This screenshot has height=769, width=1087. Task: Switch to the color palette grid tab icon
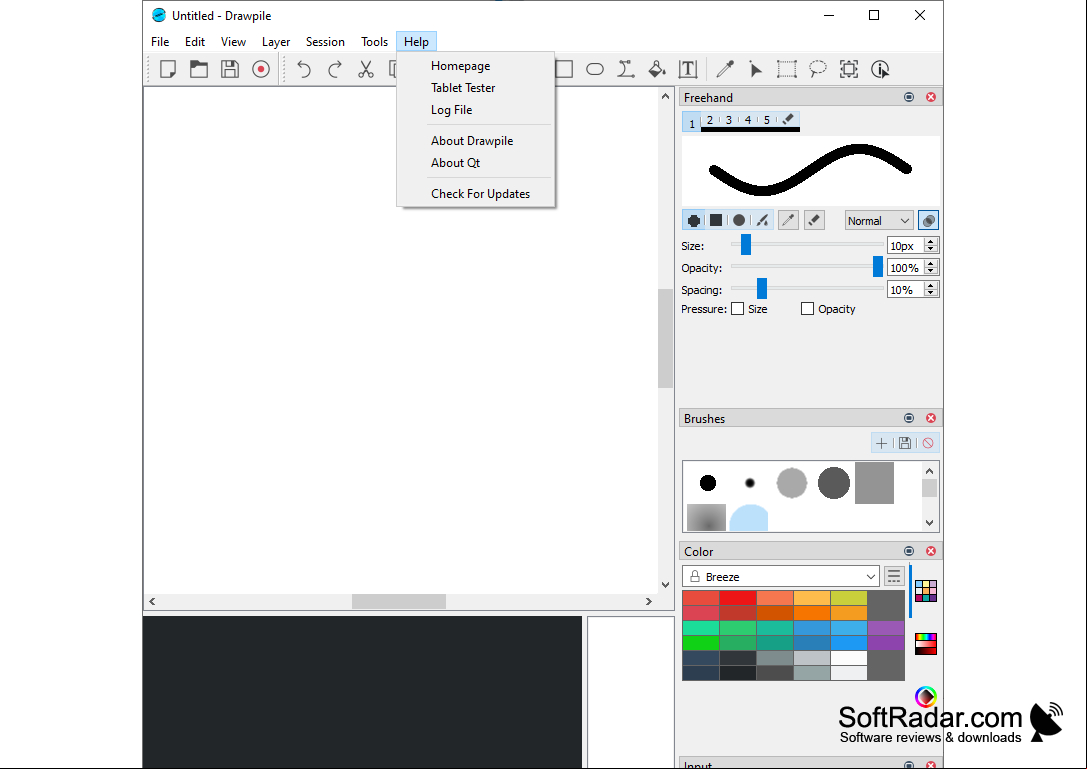[x=925, y=591]
